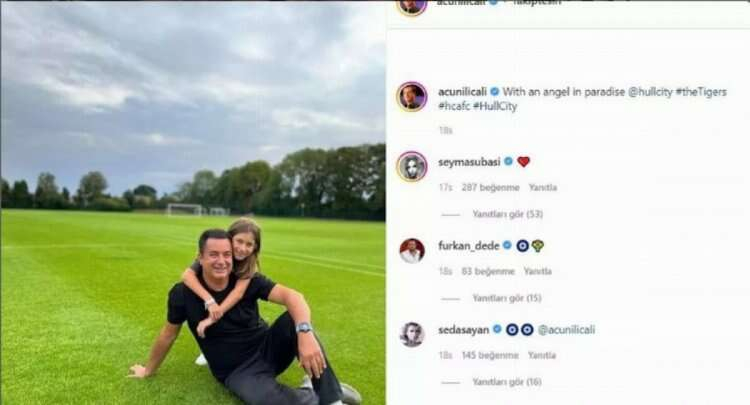Open acunilicali profile picture in caption
Screen dimensions: 750x405
pos(412,97)
